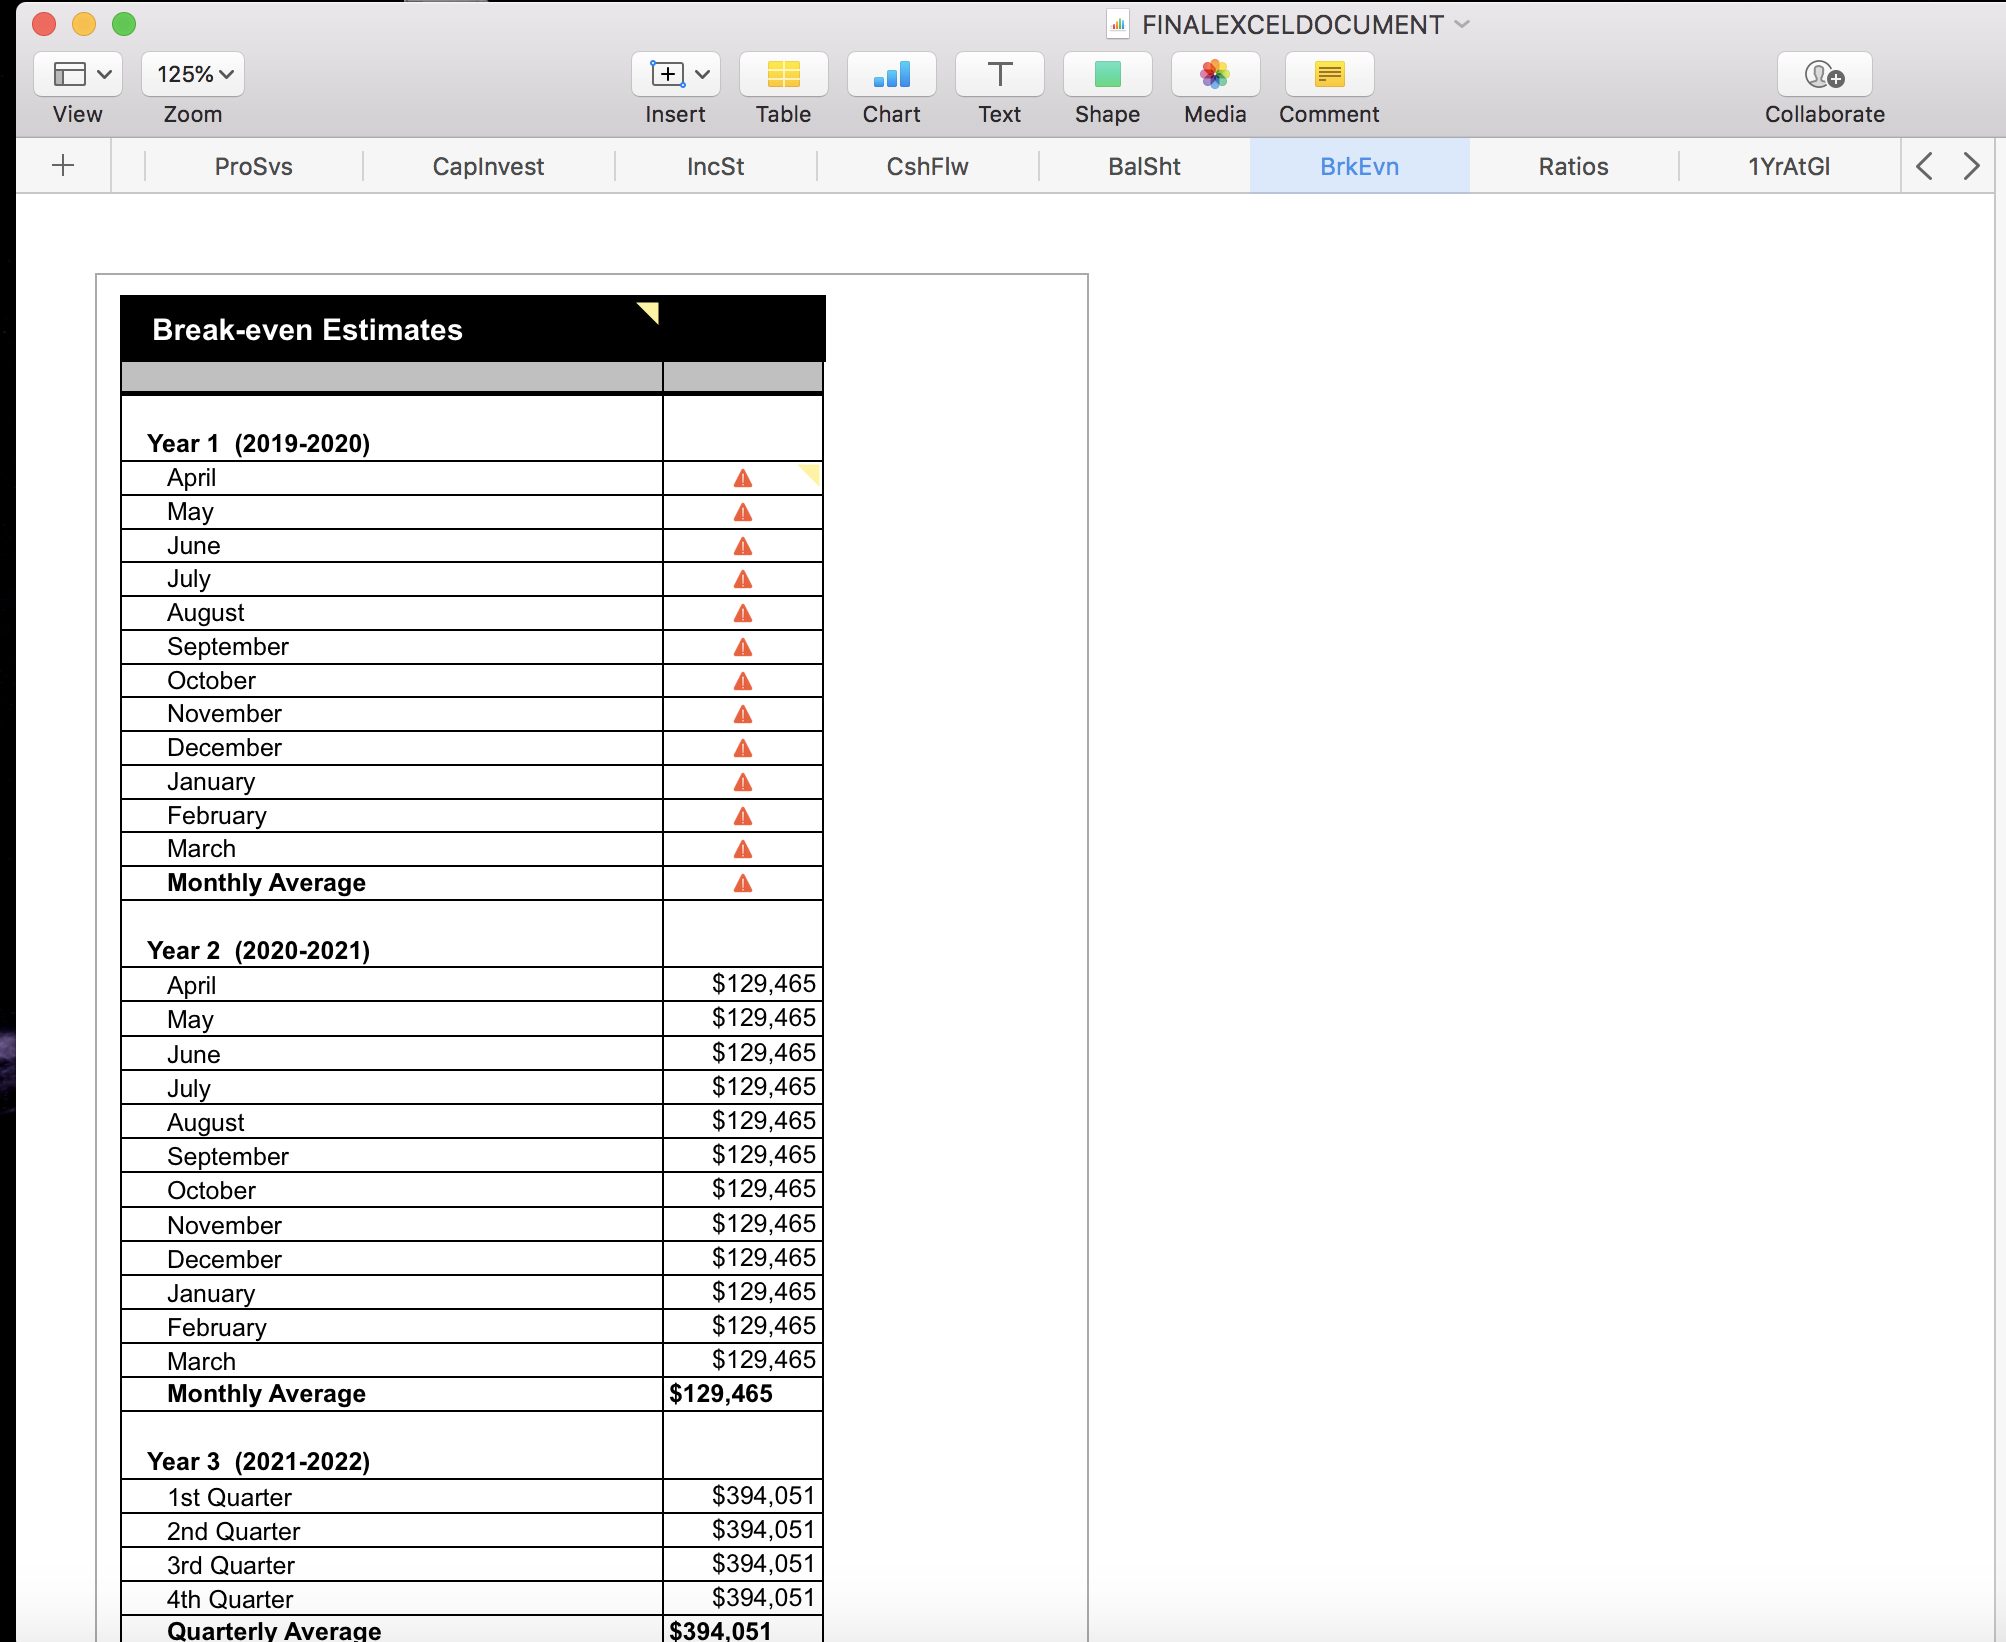Image resolution: width=2006 pixels, height=1642 pixels.
Task: Switch to the BalSht sheet tab
Action: (1144, 166)
